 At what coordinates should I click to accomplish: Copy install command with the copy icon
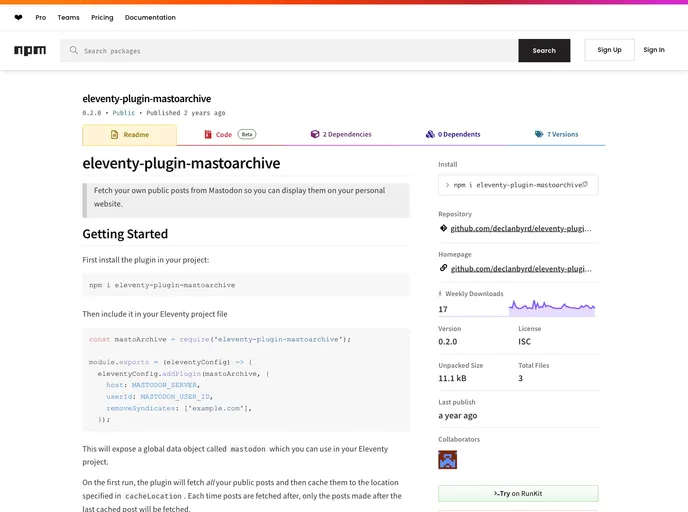coord(585,184)
